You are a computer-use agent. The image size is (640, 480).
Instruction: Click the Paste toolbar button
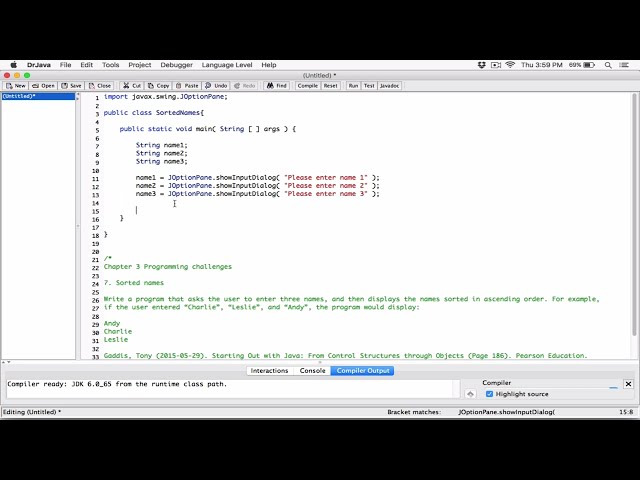tap(187, 86)
